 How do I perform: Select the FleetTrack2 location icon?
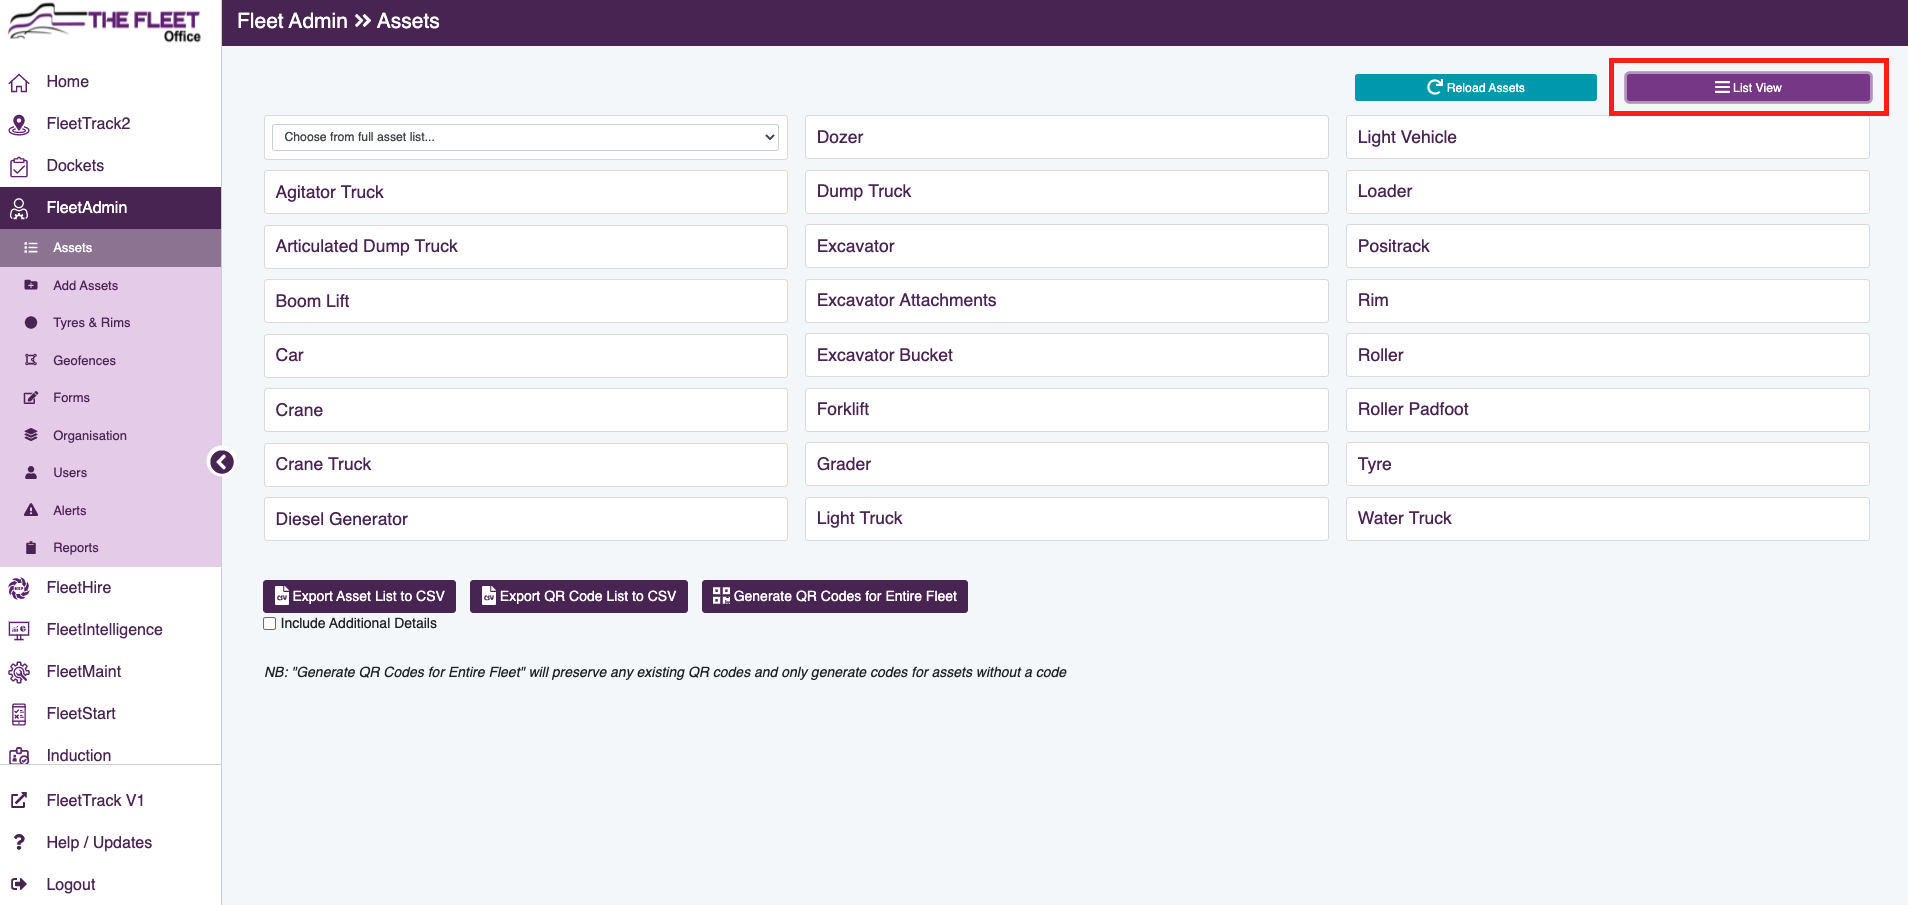(x=20, y=123)
